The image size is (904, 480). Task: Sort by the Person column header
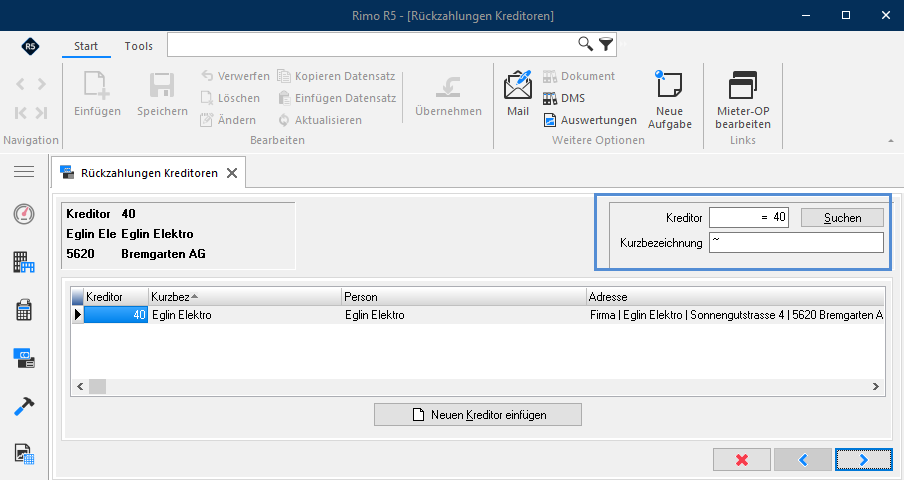pyautogui.click(x=464, y=297)
